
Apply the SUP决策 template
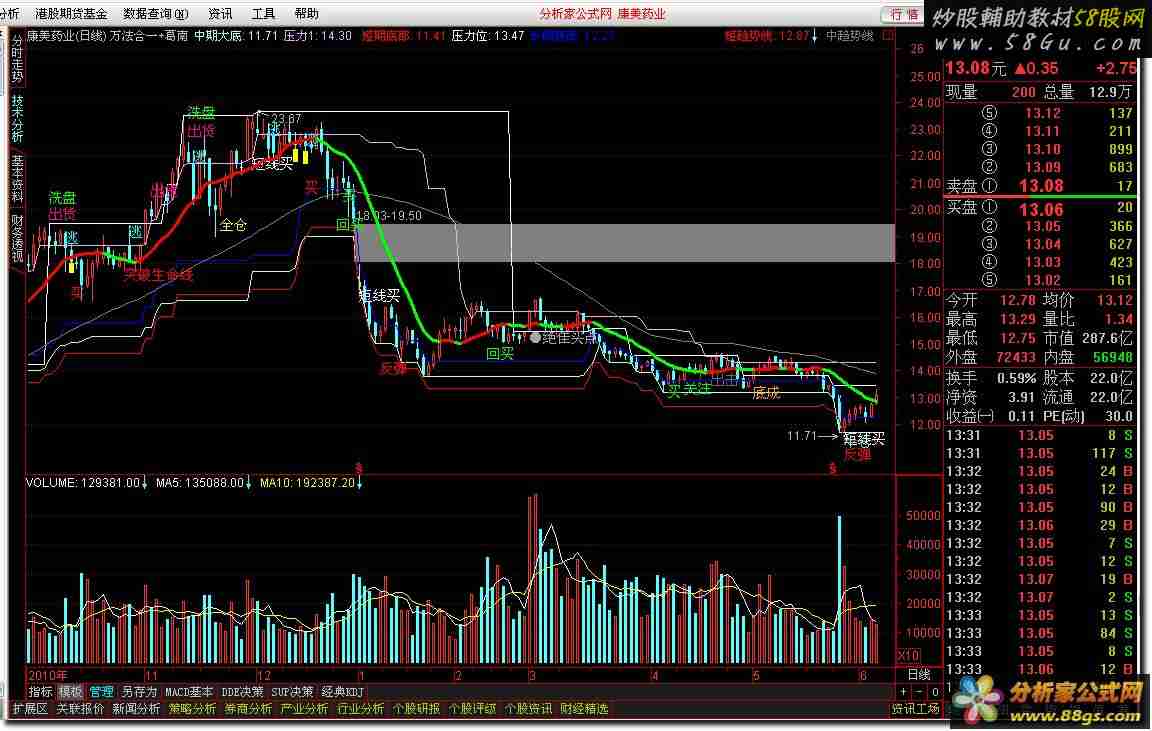292,691
